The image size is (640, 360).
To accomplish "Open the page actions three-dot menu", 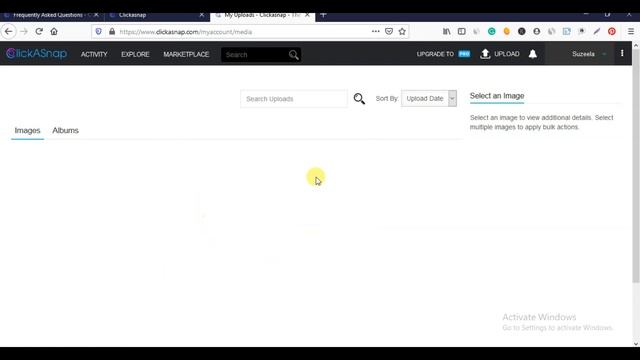I will 376,31.
